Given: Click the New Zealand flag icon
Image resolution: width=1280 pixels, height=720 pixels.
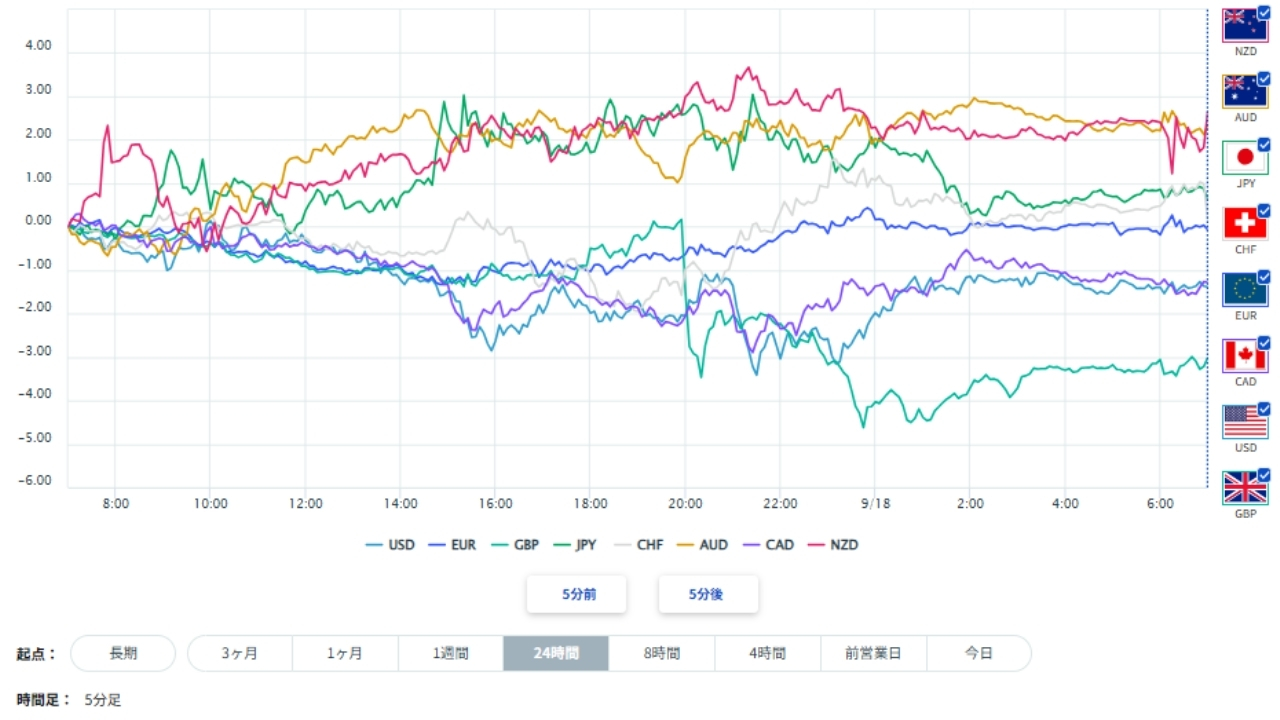Looking at the screenshot, I should tap(1245, 25).
